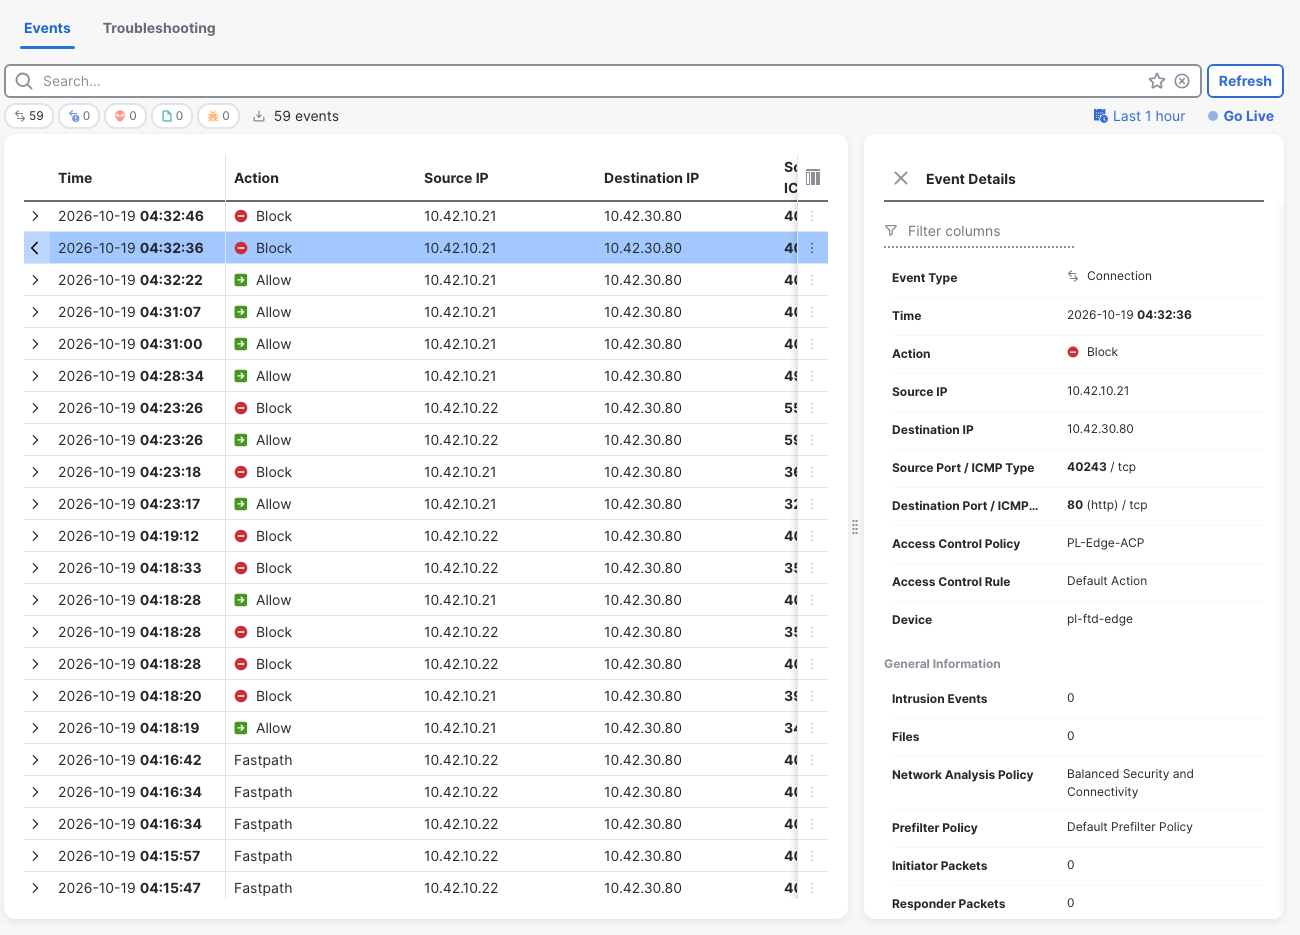Toggle the intrusion events filter chip
The image size is (1300, 935).
79,116
